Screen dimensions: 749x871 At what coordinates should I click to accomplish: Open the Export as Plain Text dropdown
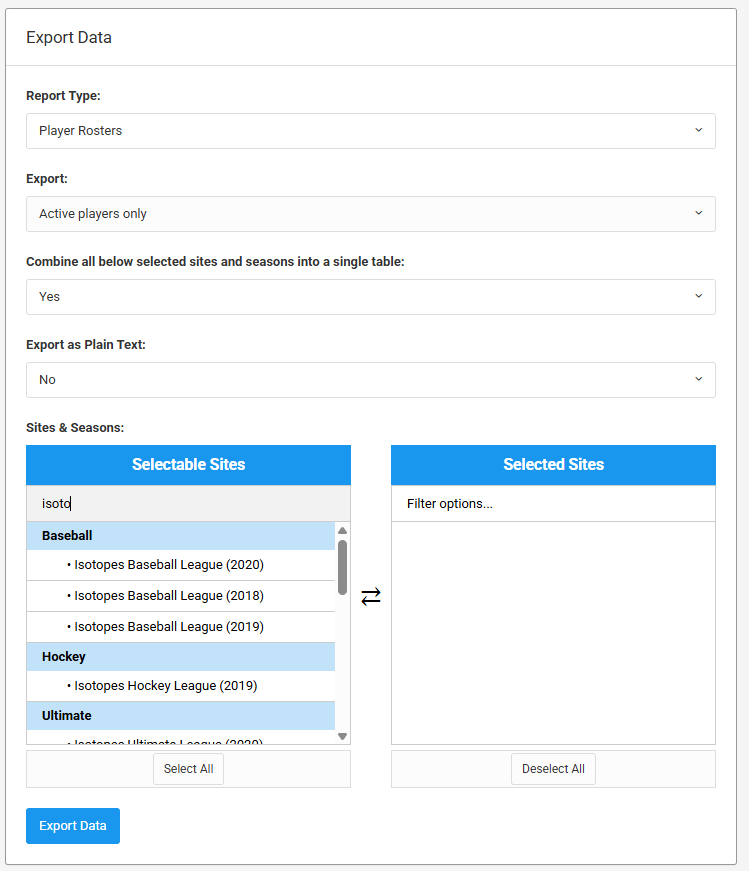point(371,380)
